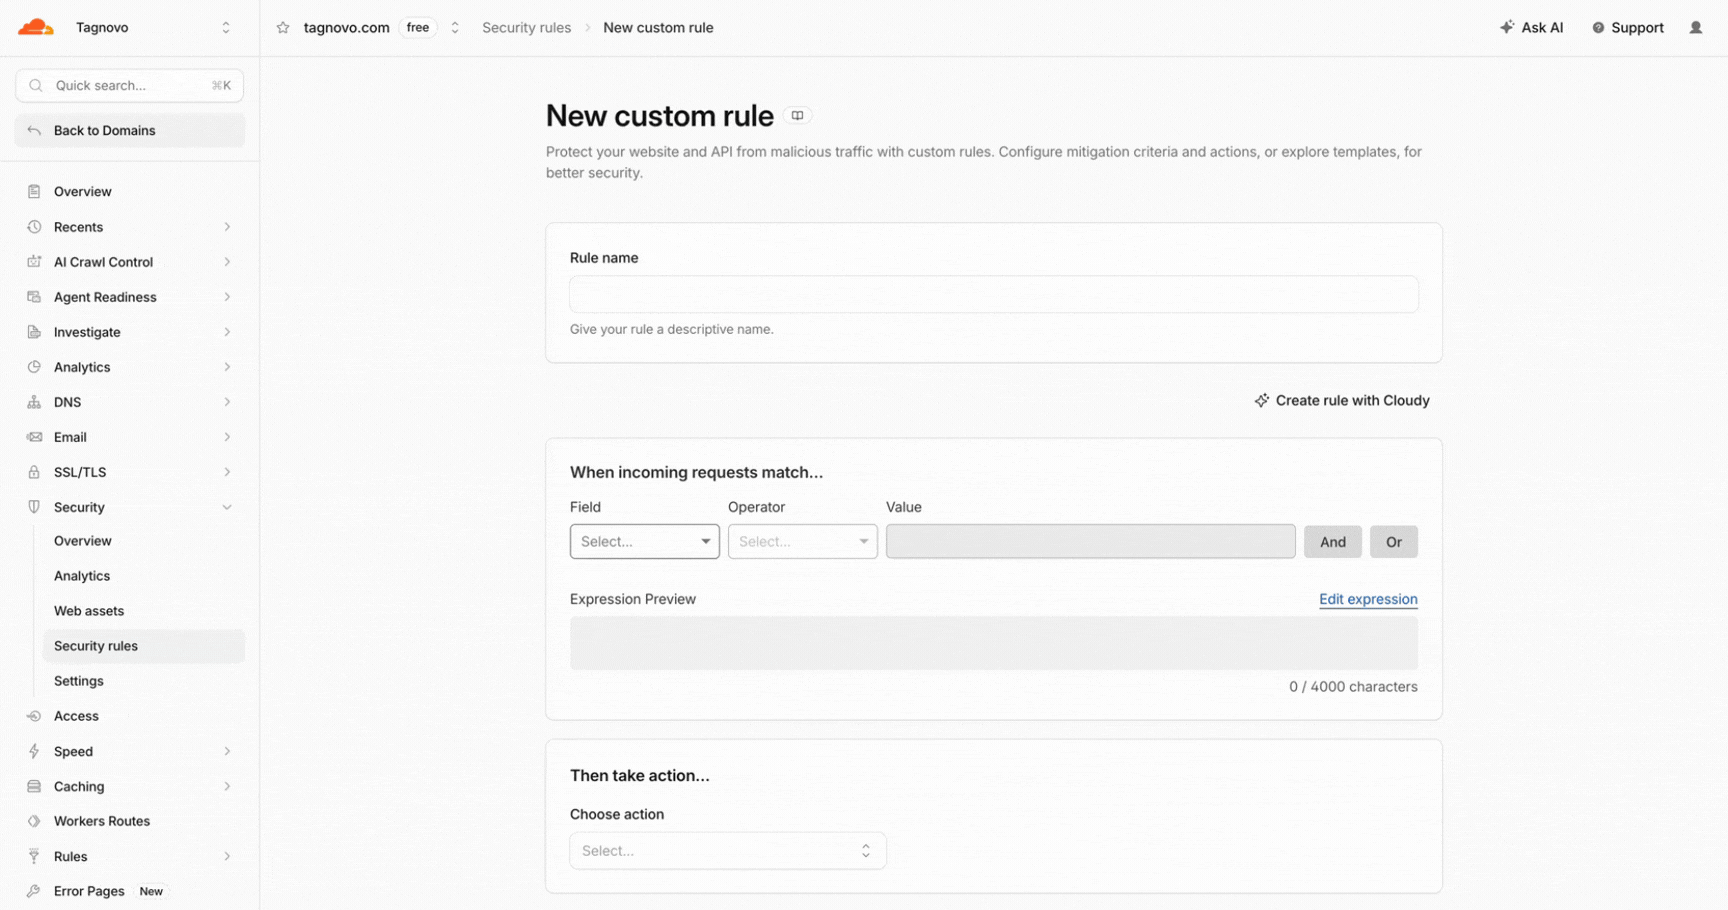Click the Security shield icon
The image size is (1728, 910).
[x=34, y=507]
